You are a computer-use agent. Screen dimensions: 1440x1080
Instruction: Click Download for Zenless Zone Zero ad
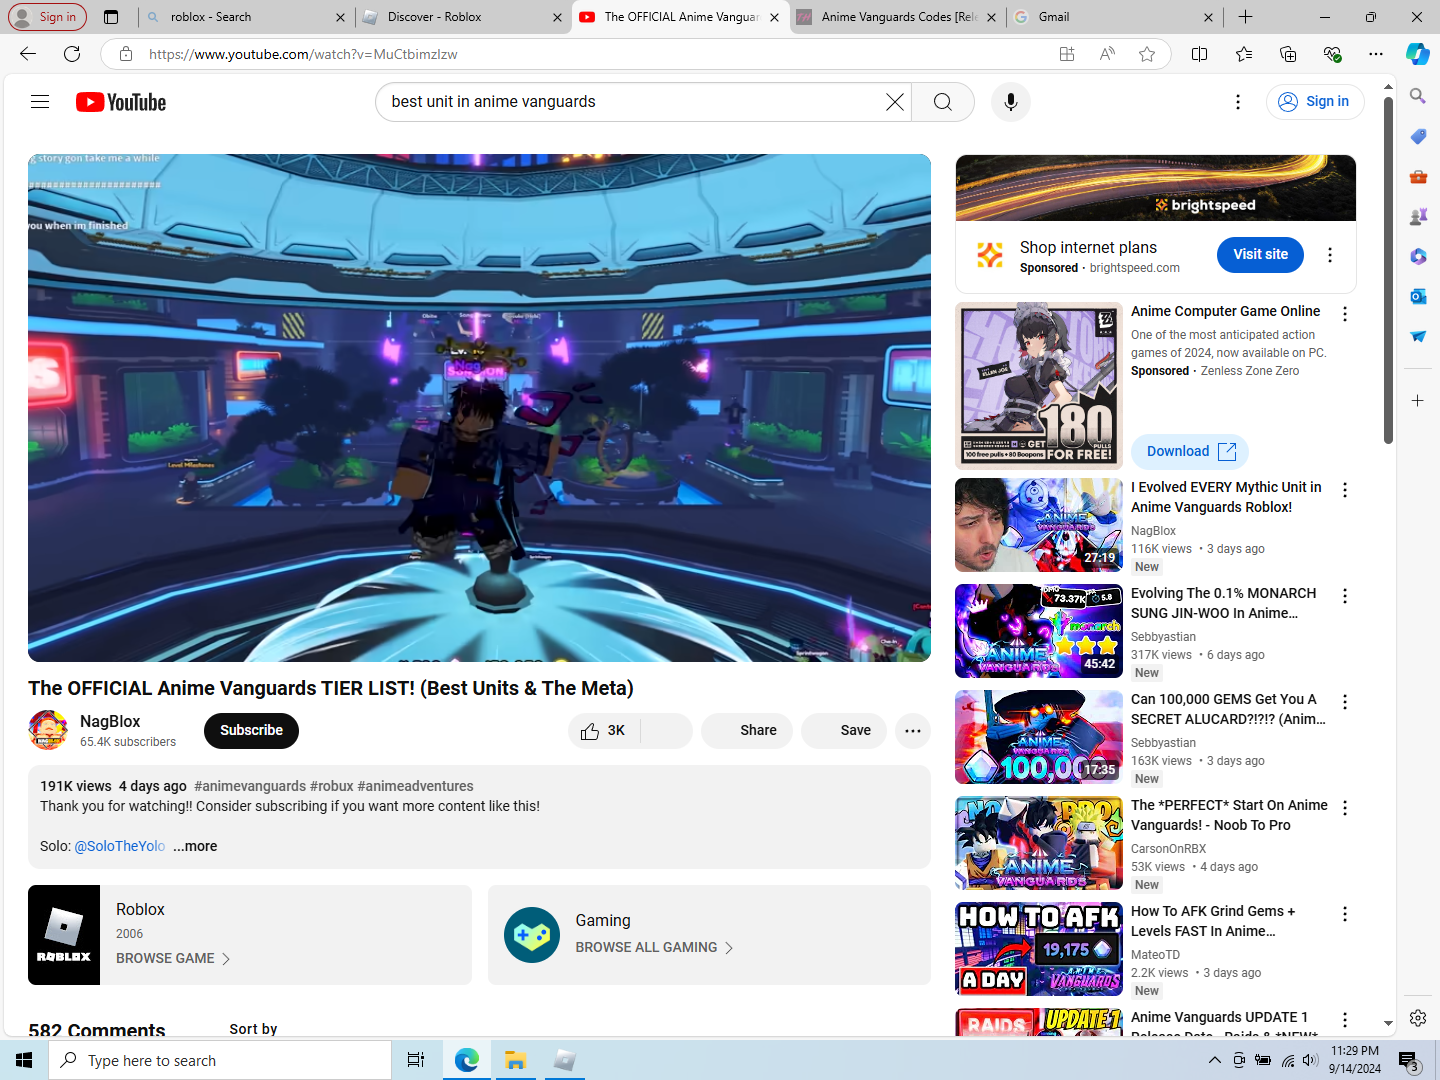point(1190,452)
